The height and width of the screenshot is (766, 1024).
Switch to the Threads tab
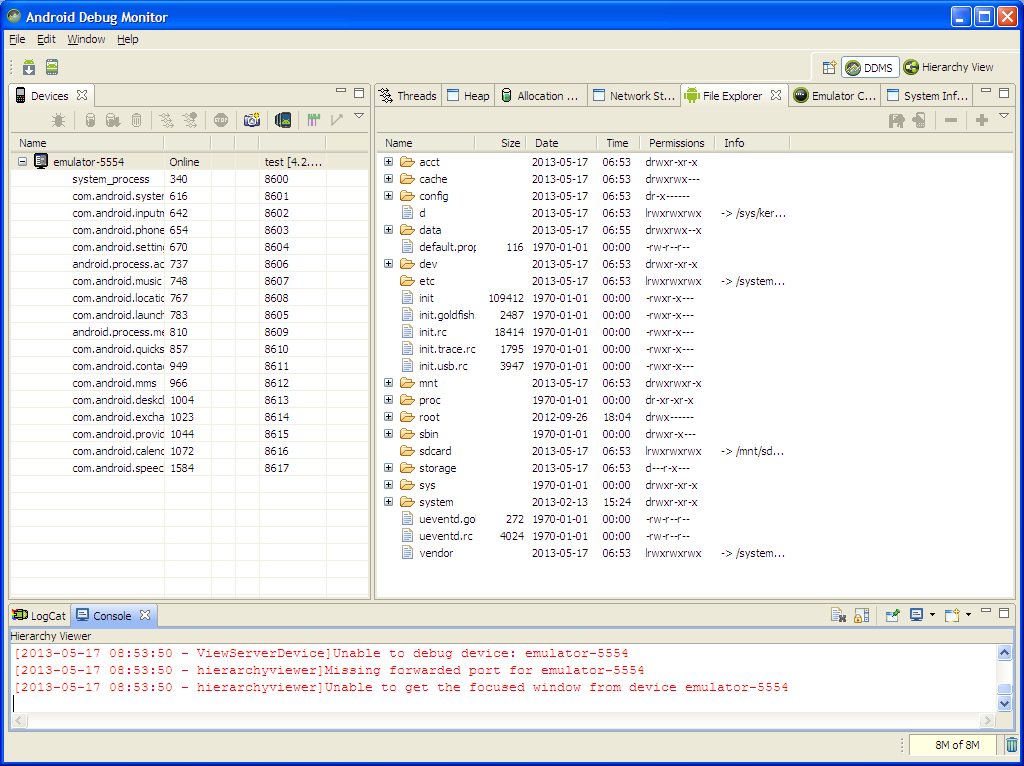[408, 95]
